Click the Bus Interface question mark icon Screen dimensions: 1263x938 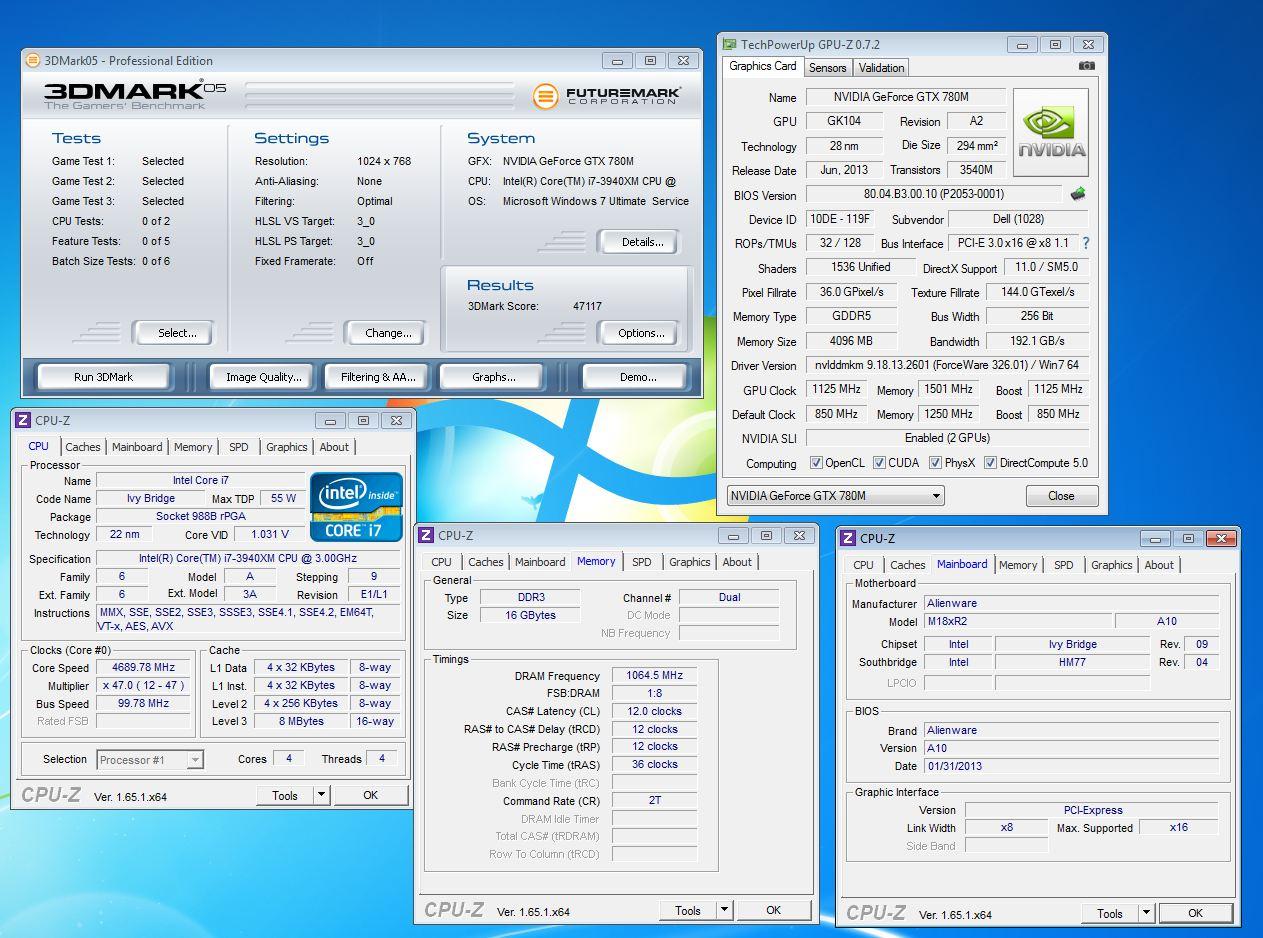coord(1085,243)
